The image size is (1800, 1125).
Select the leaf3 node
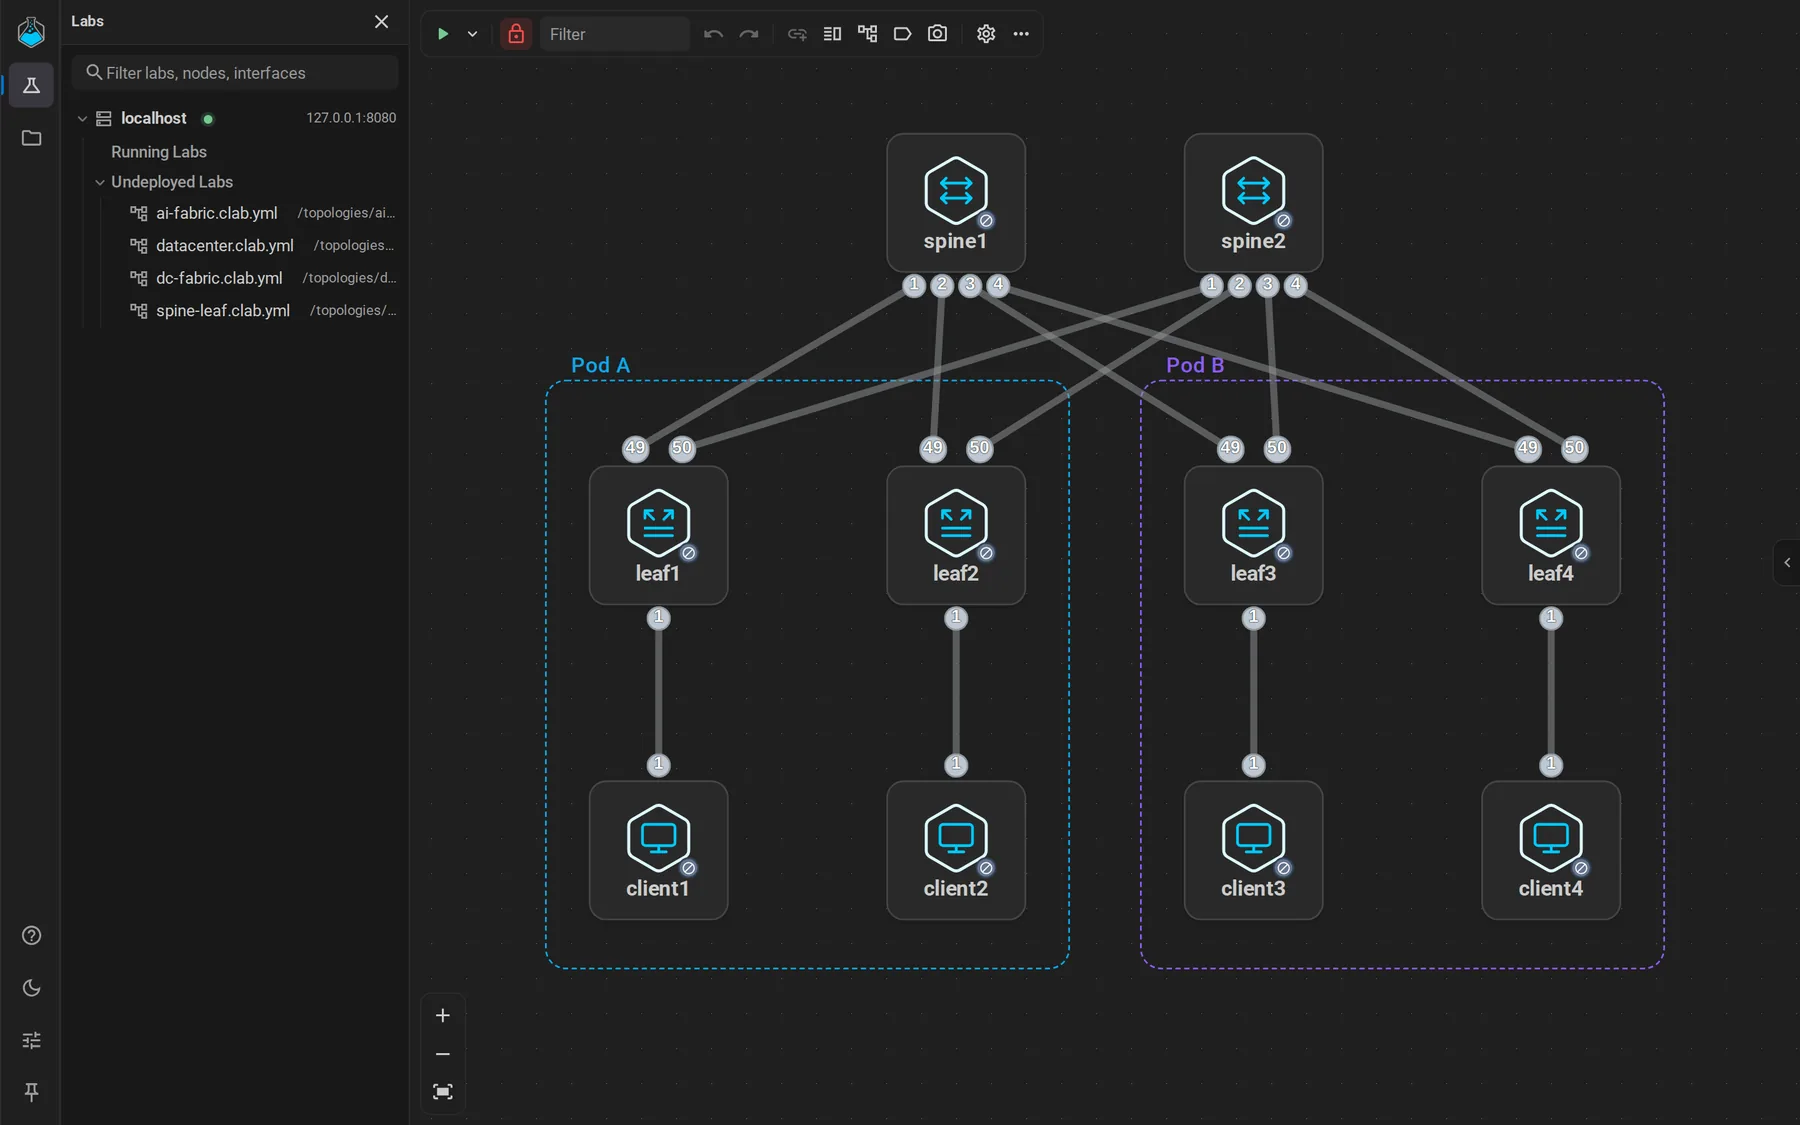tap(1253, 535)
